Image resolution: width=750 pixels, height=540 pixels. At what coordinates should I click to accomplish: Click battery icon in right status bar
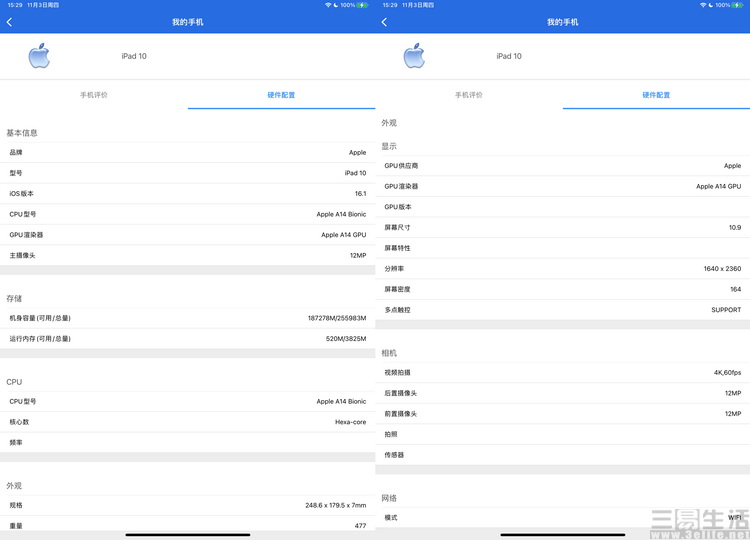click(738, 5)
